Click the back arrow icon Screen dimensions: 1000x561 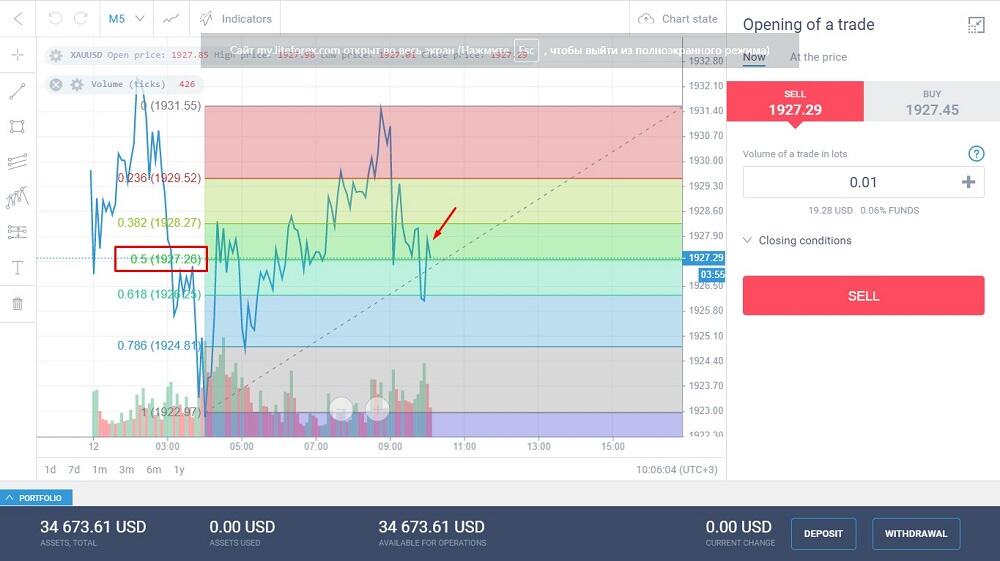click(18, 18)
